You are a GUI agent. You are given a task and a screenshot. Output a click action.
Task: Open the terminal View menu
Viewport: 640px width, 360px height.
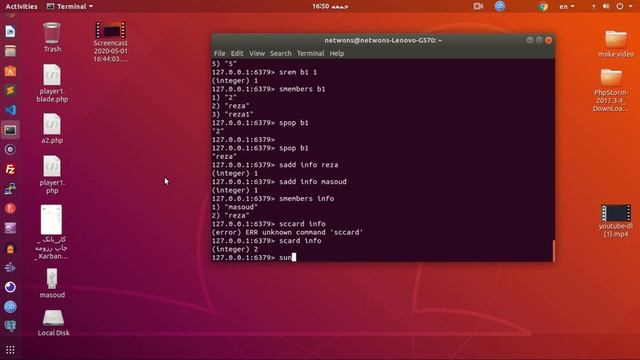tap(257, 53)
